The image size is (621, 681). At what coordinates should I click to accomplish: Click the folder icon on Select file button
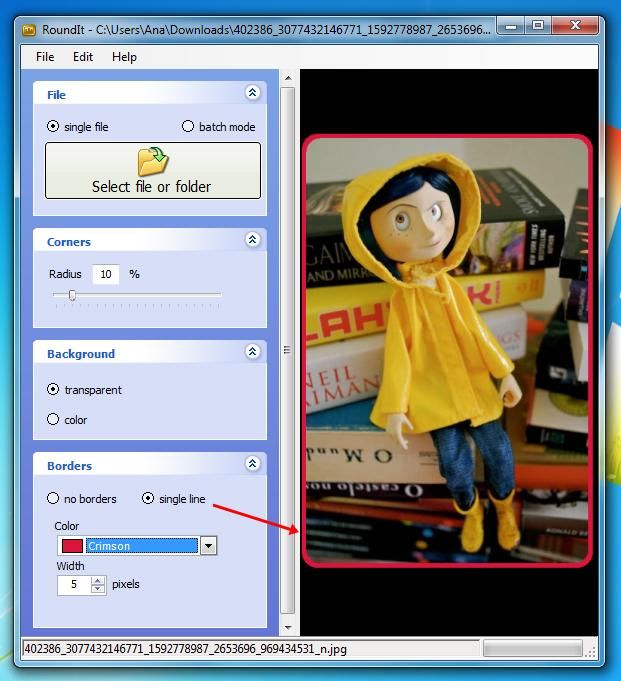(x=153, y=161)
